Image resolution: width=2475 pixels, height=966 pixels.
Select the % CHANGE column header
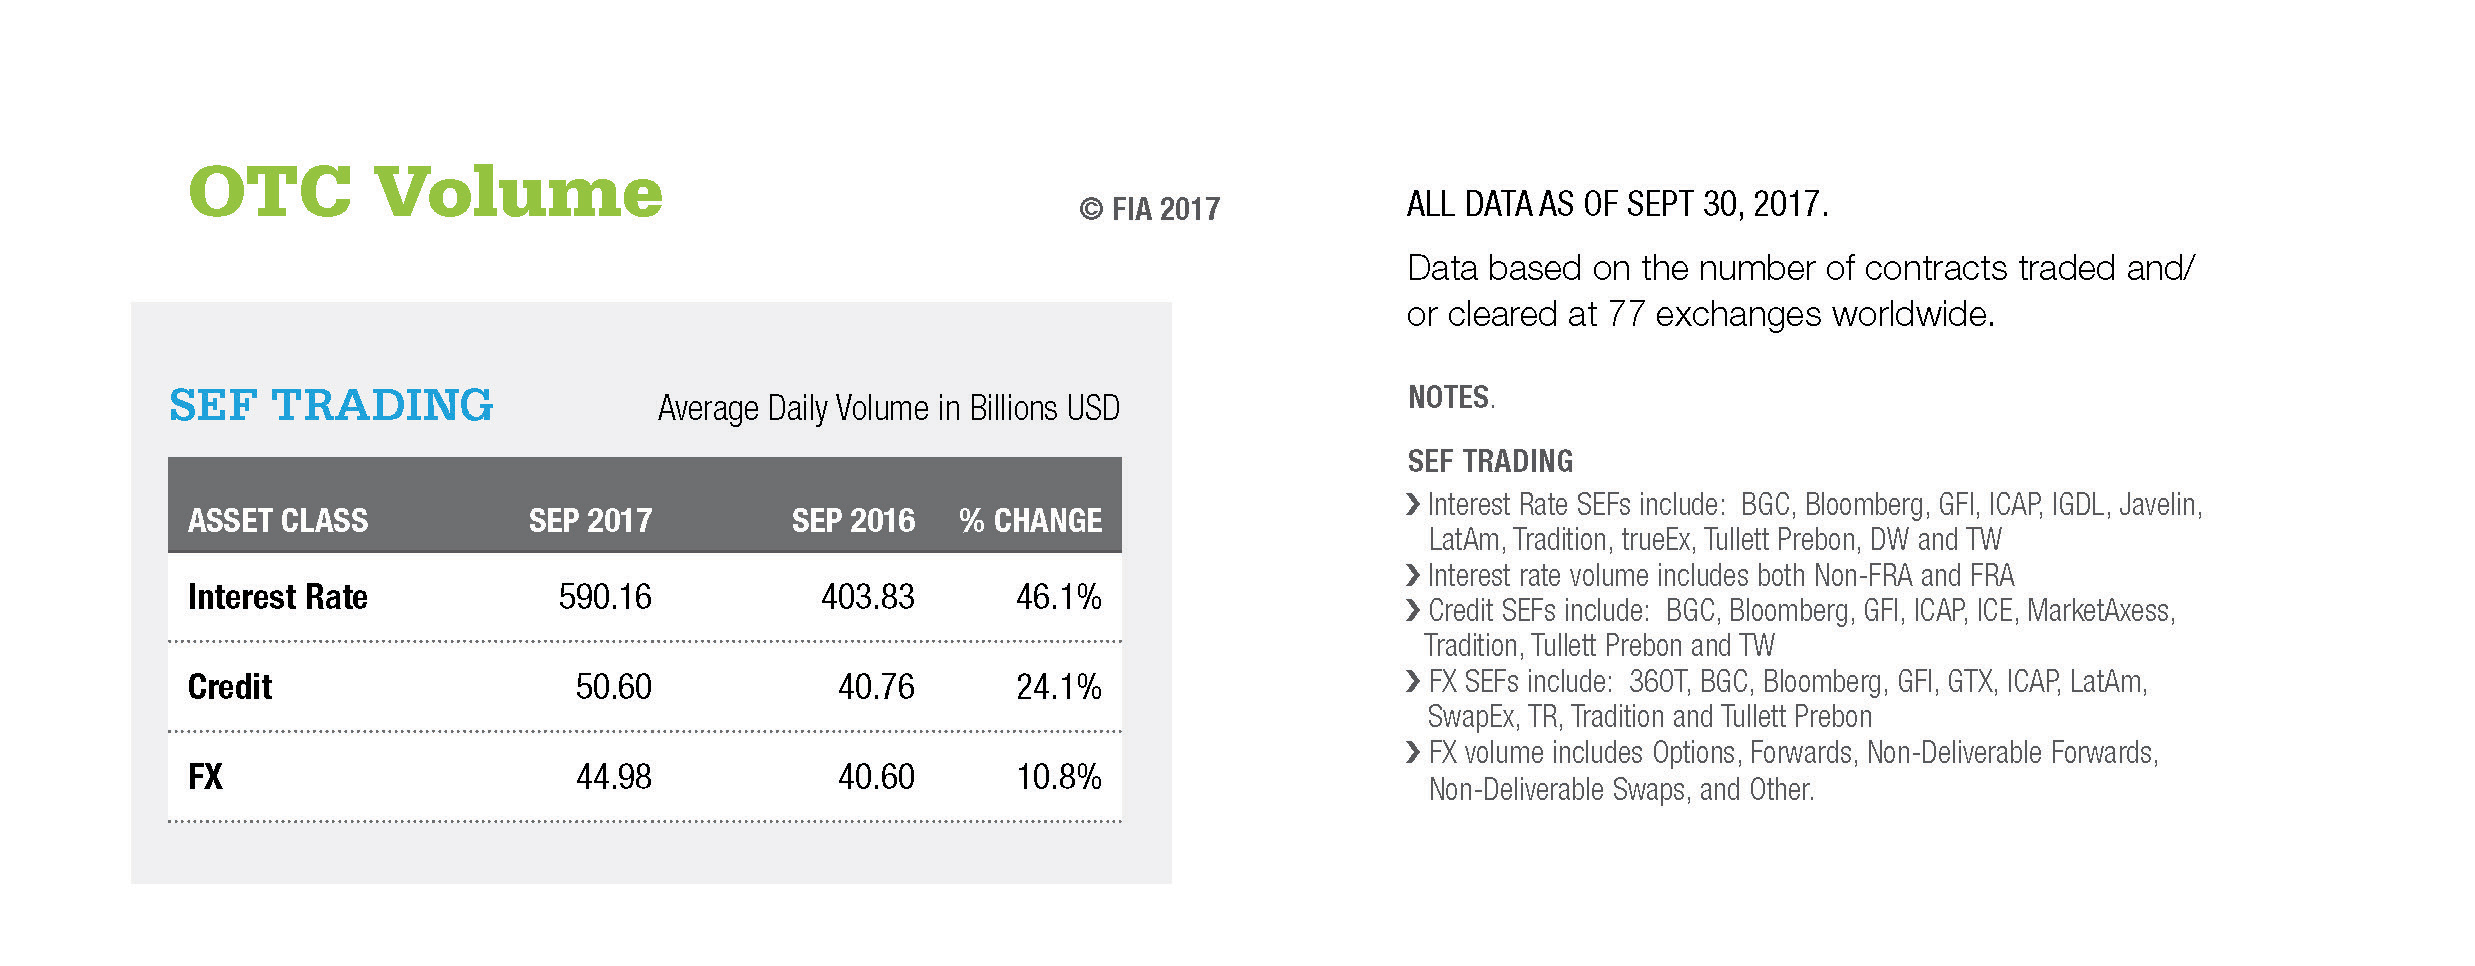[1030, 521]
